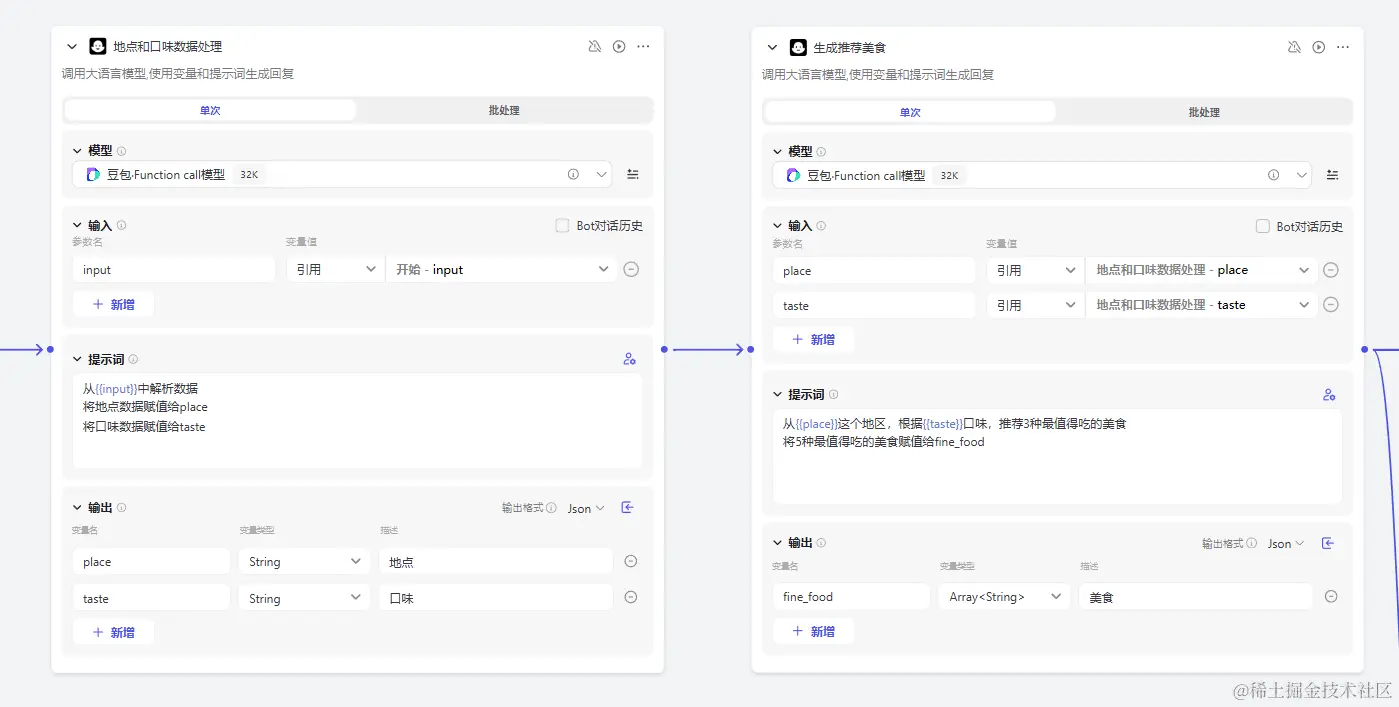Open more options for 地点和口味数据处理 node
Image resolution: width=1399 pixels, height=707 pixels.
[643, 46]
